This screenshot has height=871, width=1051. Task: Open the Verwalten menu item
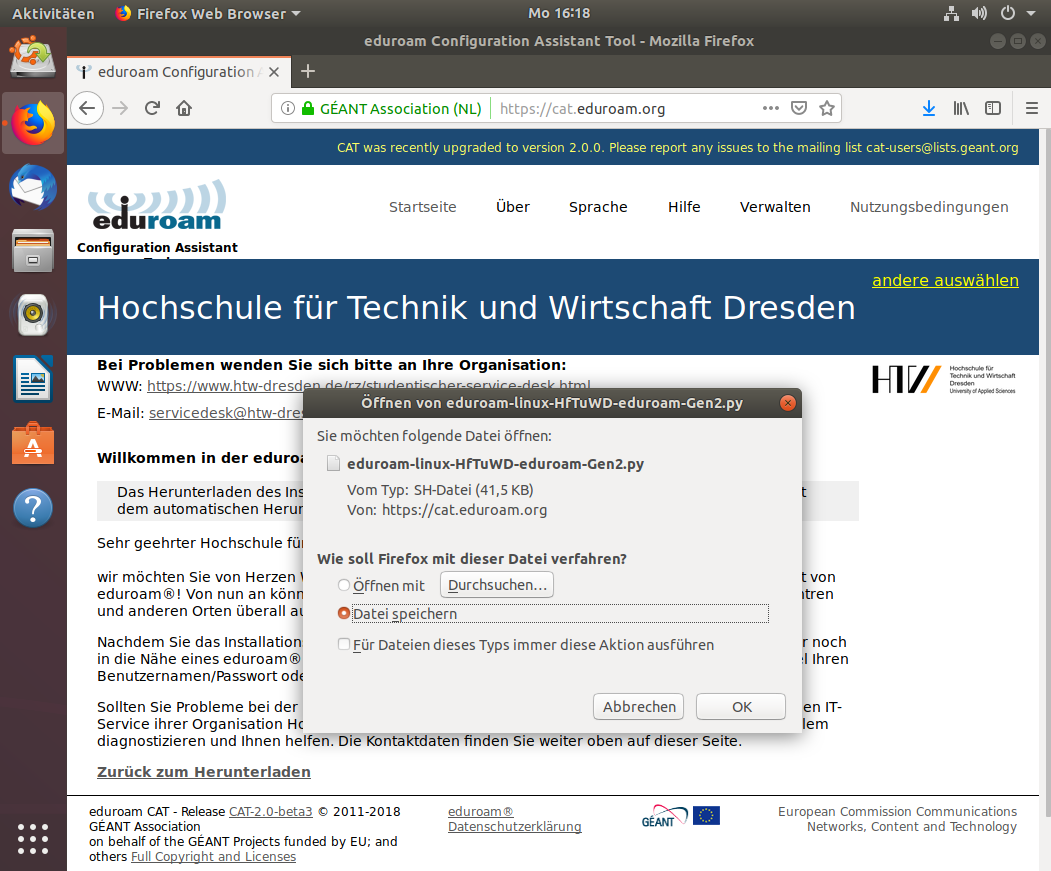click(775, 207)
